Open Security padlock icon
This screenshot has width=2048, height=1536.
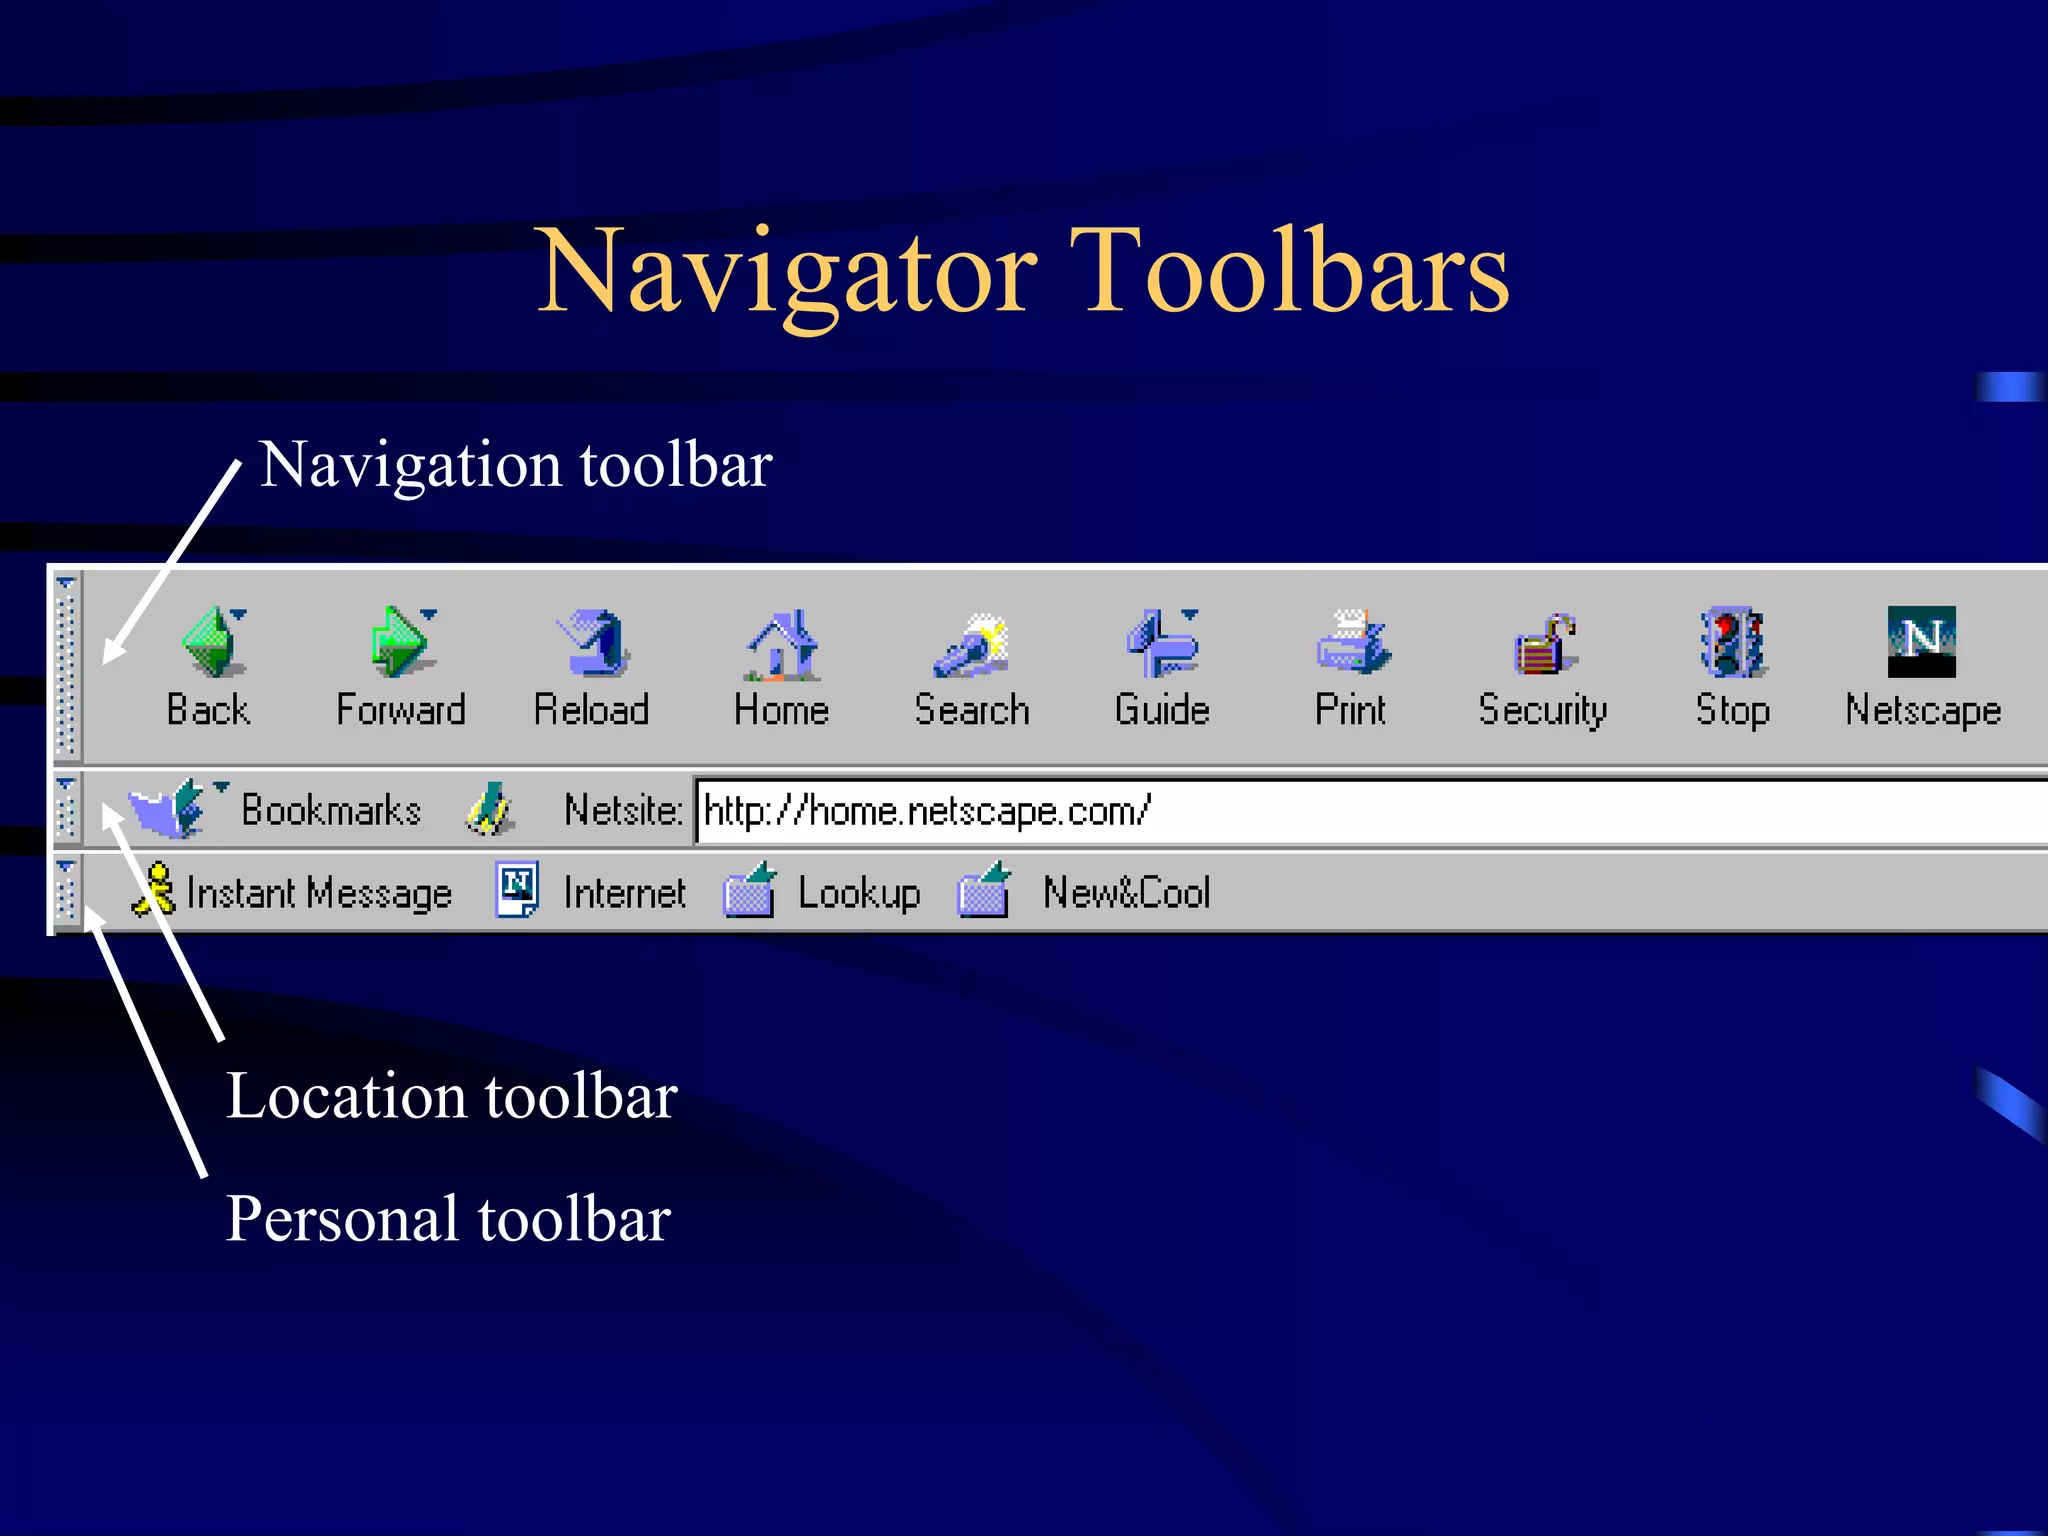click(1544, 644)
